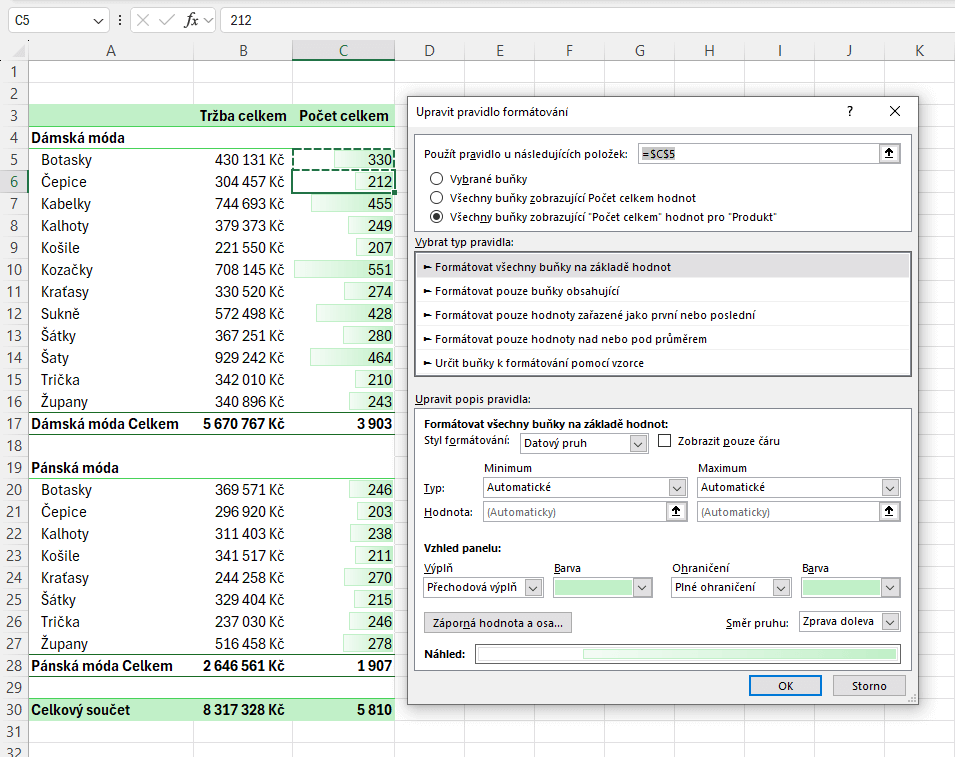Click the OK button
The image size is (955, 757).
point(785,686)
